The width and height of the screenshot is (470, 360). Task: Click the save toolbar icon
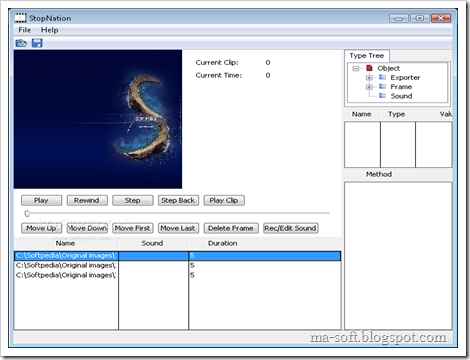(x=37, y=43)
